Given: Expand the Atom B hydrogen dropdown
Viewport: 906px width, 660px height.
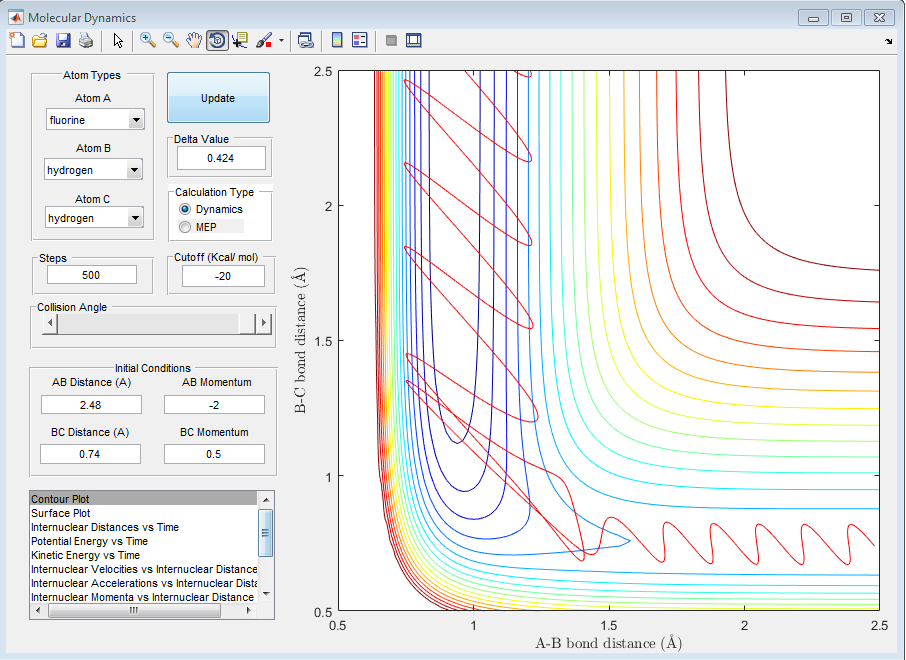Looking at the screenshot, I should coord(136,170).
